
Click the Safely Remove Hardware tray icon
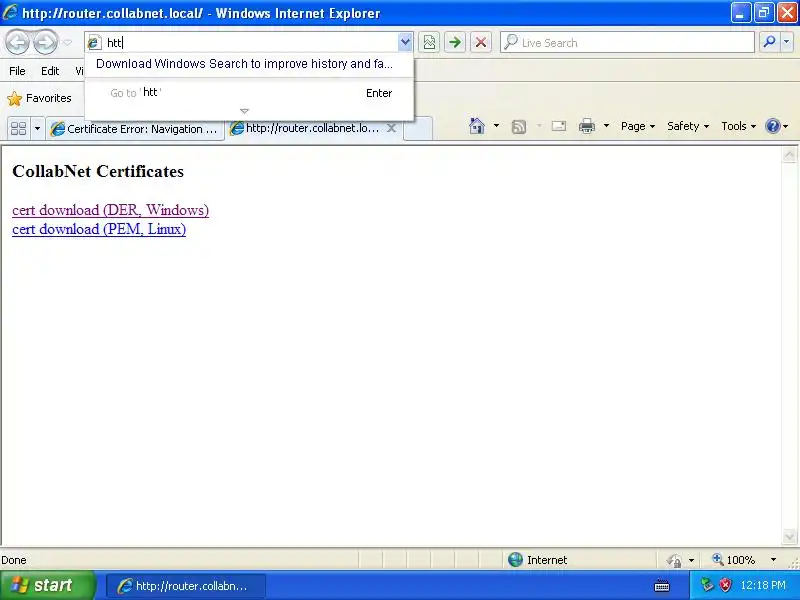coord(707,585)
